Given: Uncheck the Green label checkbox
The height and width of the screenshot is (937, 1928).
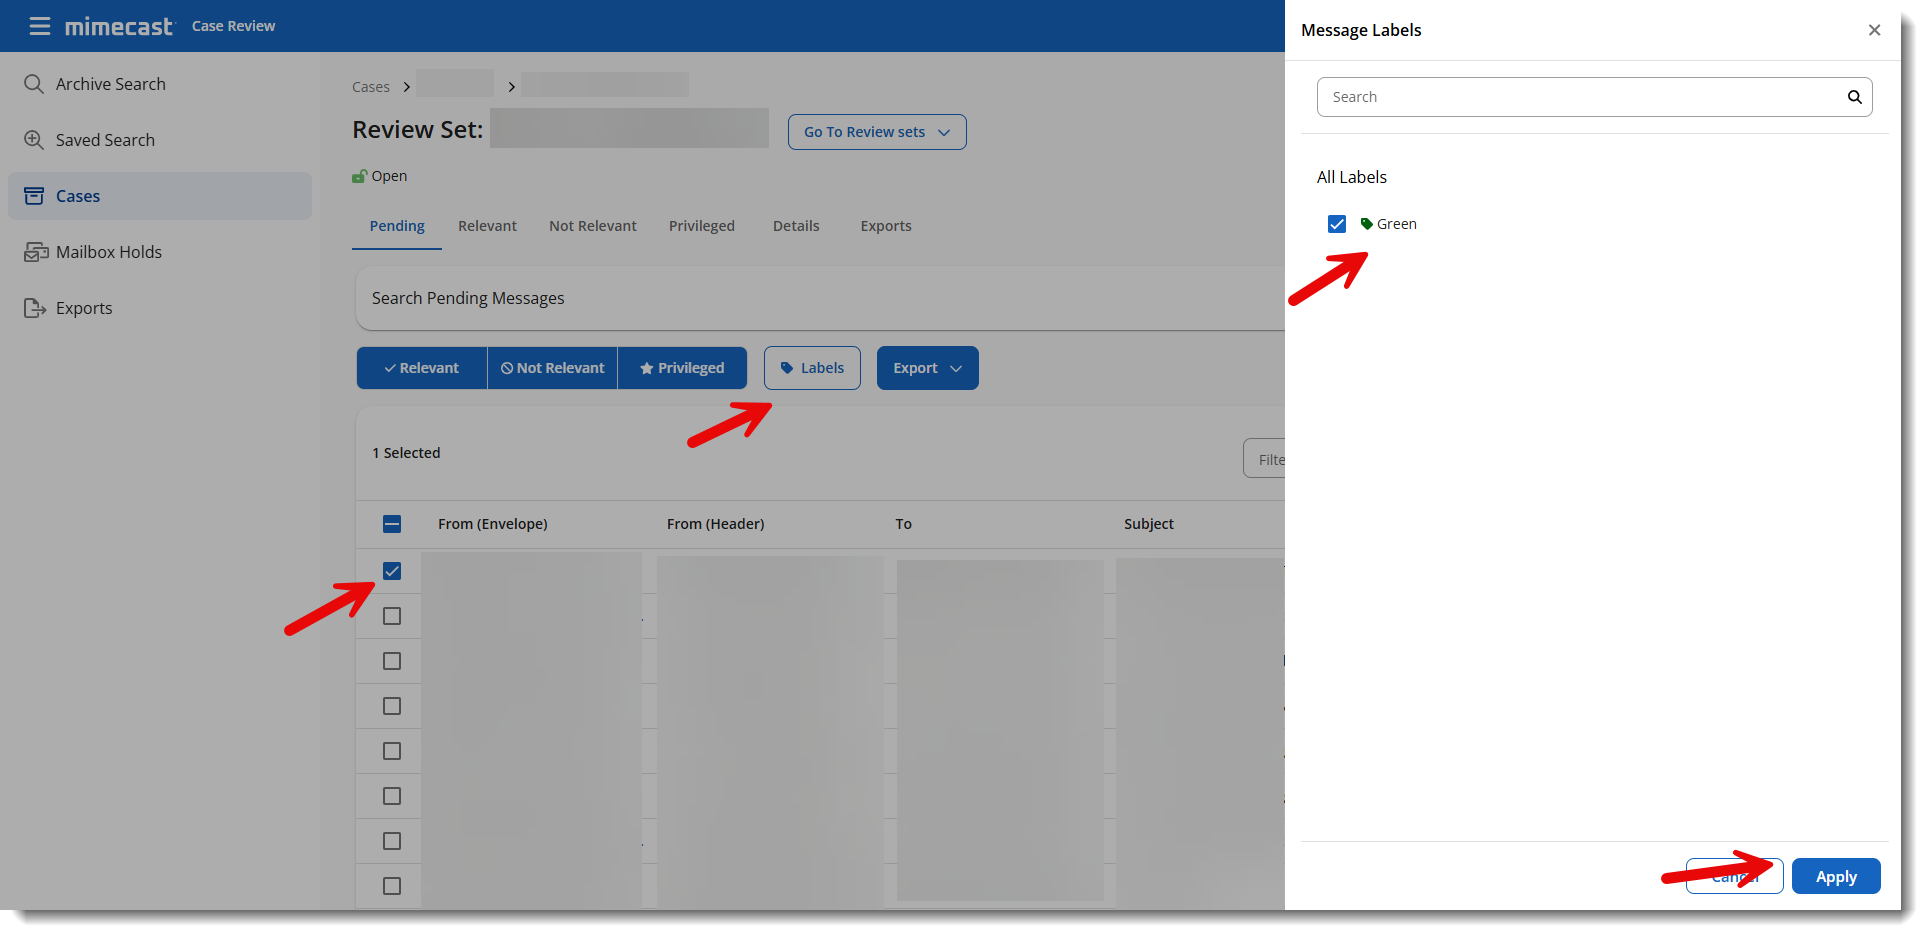Looking at the screenshot, I should [1337, 224].
